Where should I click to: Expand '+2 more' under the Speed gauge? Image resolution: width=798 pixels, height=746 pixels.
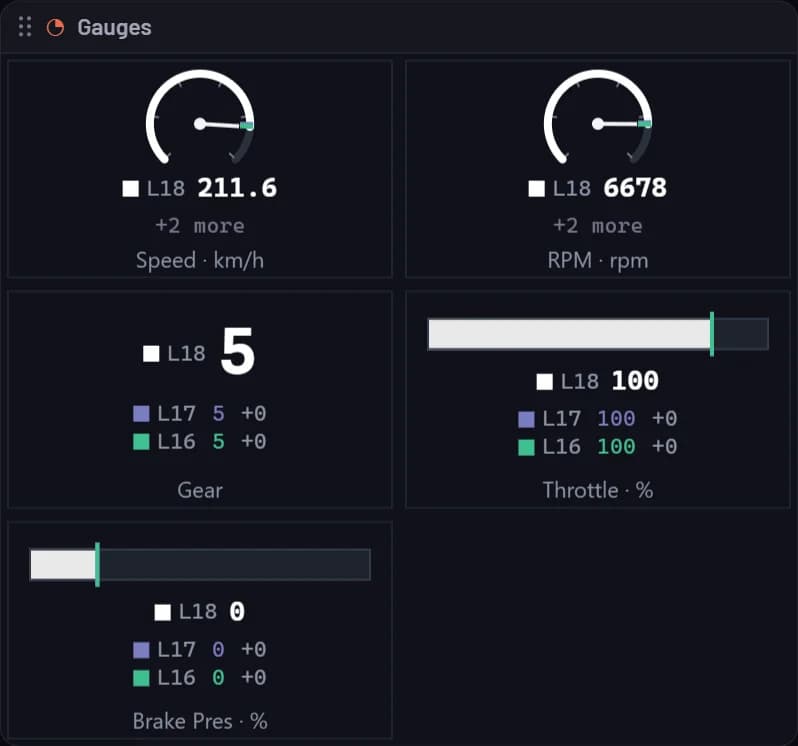tap(200, 225)
